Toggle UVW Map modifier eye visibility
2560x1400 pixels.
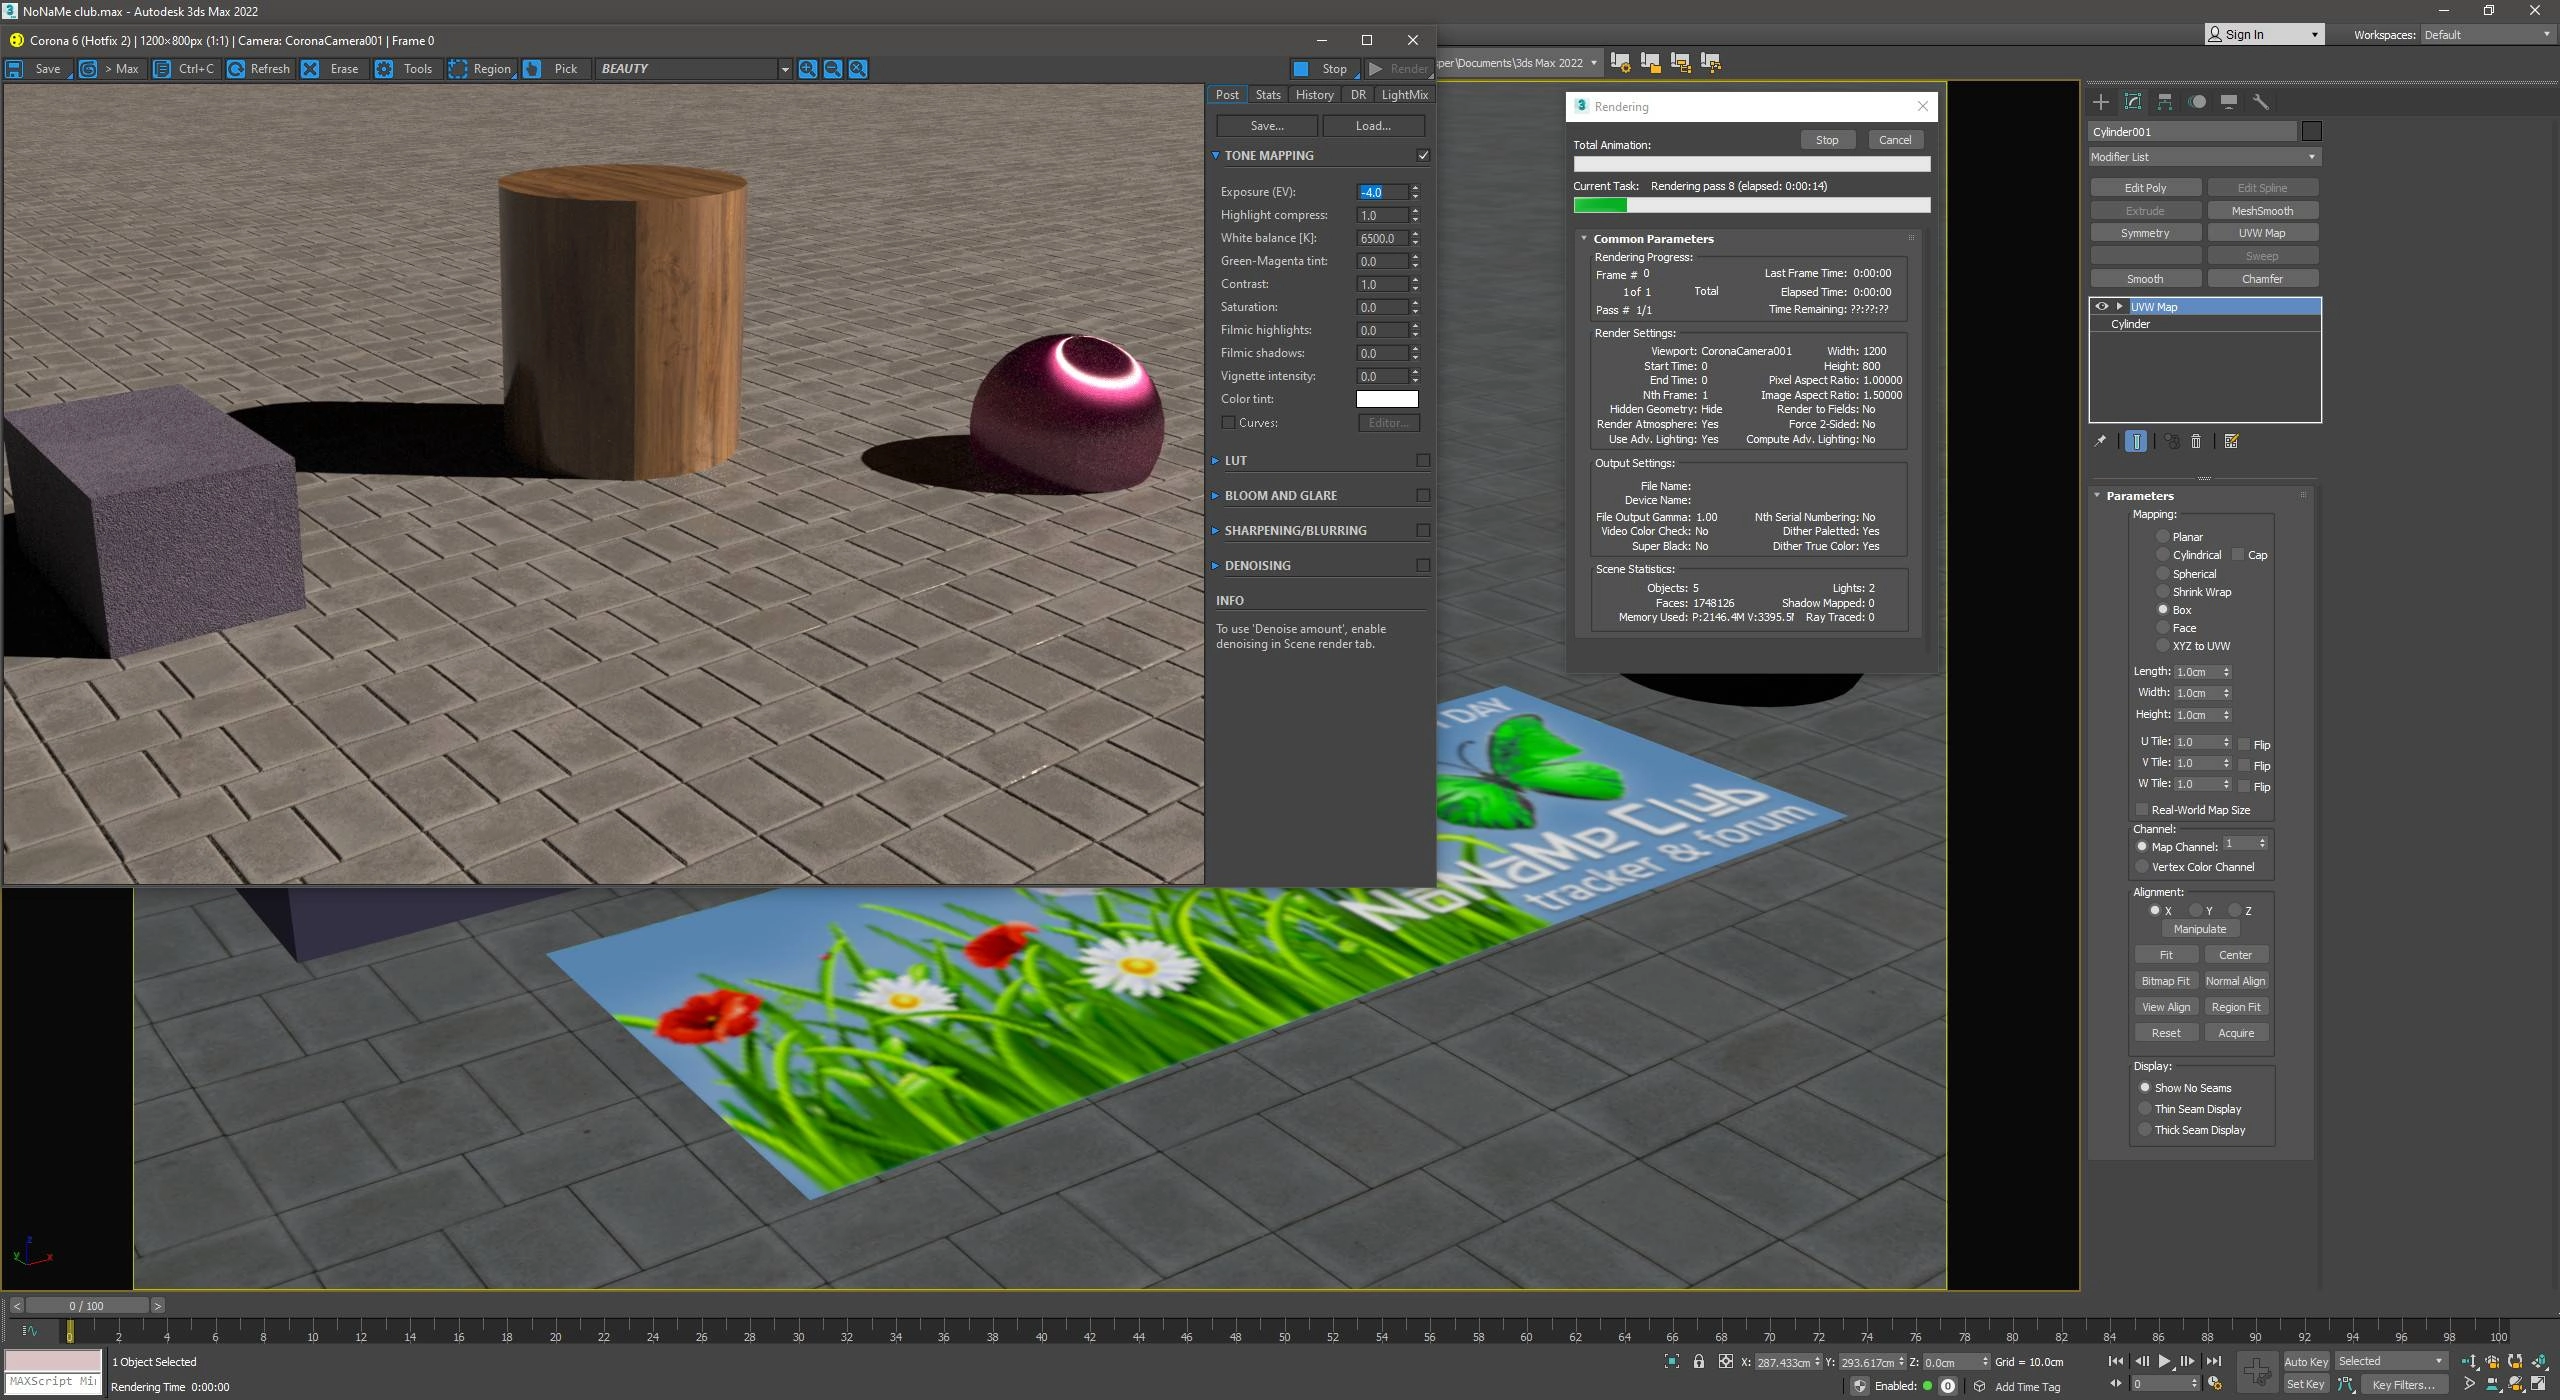click(2101, 306)
